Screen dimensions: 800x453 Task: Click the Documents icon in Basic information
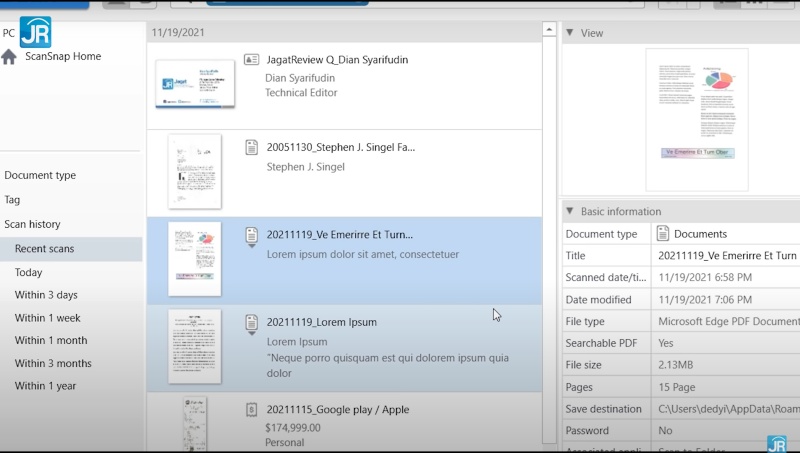663,234
